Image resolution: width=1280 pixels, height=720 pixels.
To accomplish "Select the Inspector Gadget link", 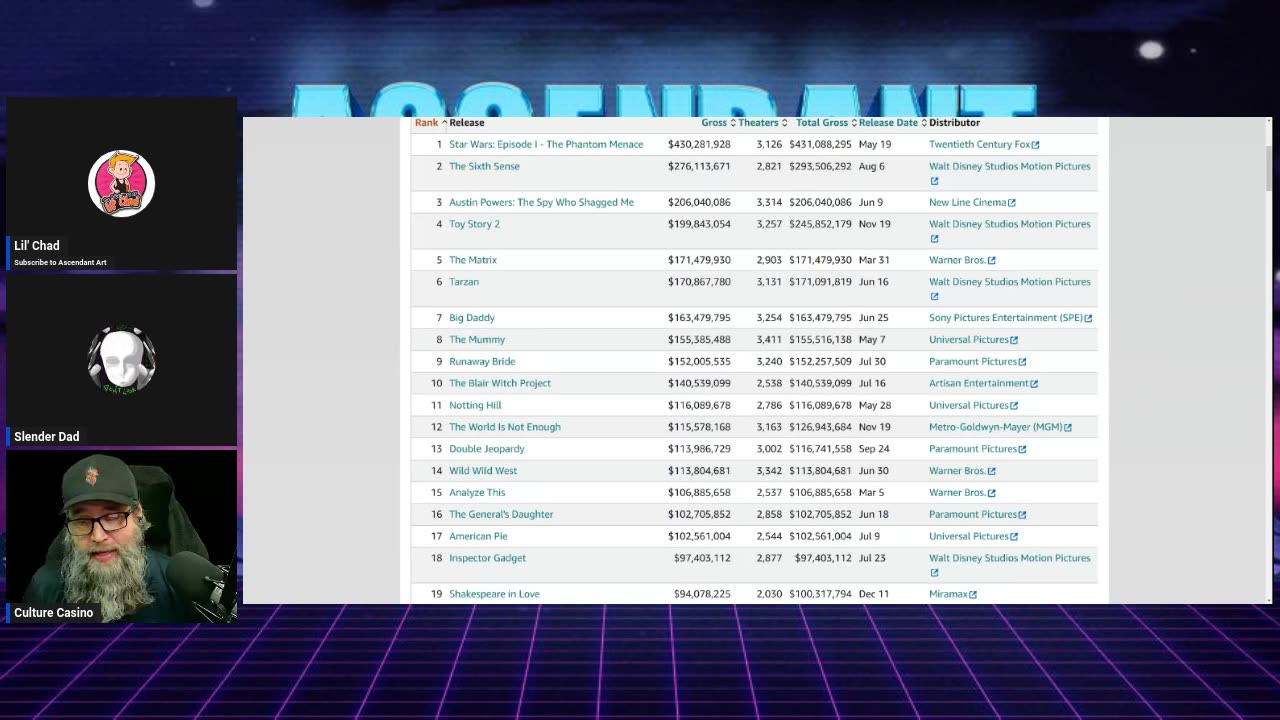I will coord(487,559).
